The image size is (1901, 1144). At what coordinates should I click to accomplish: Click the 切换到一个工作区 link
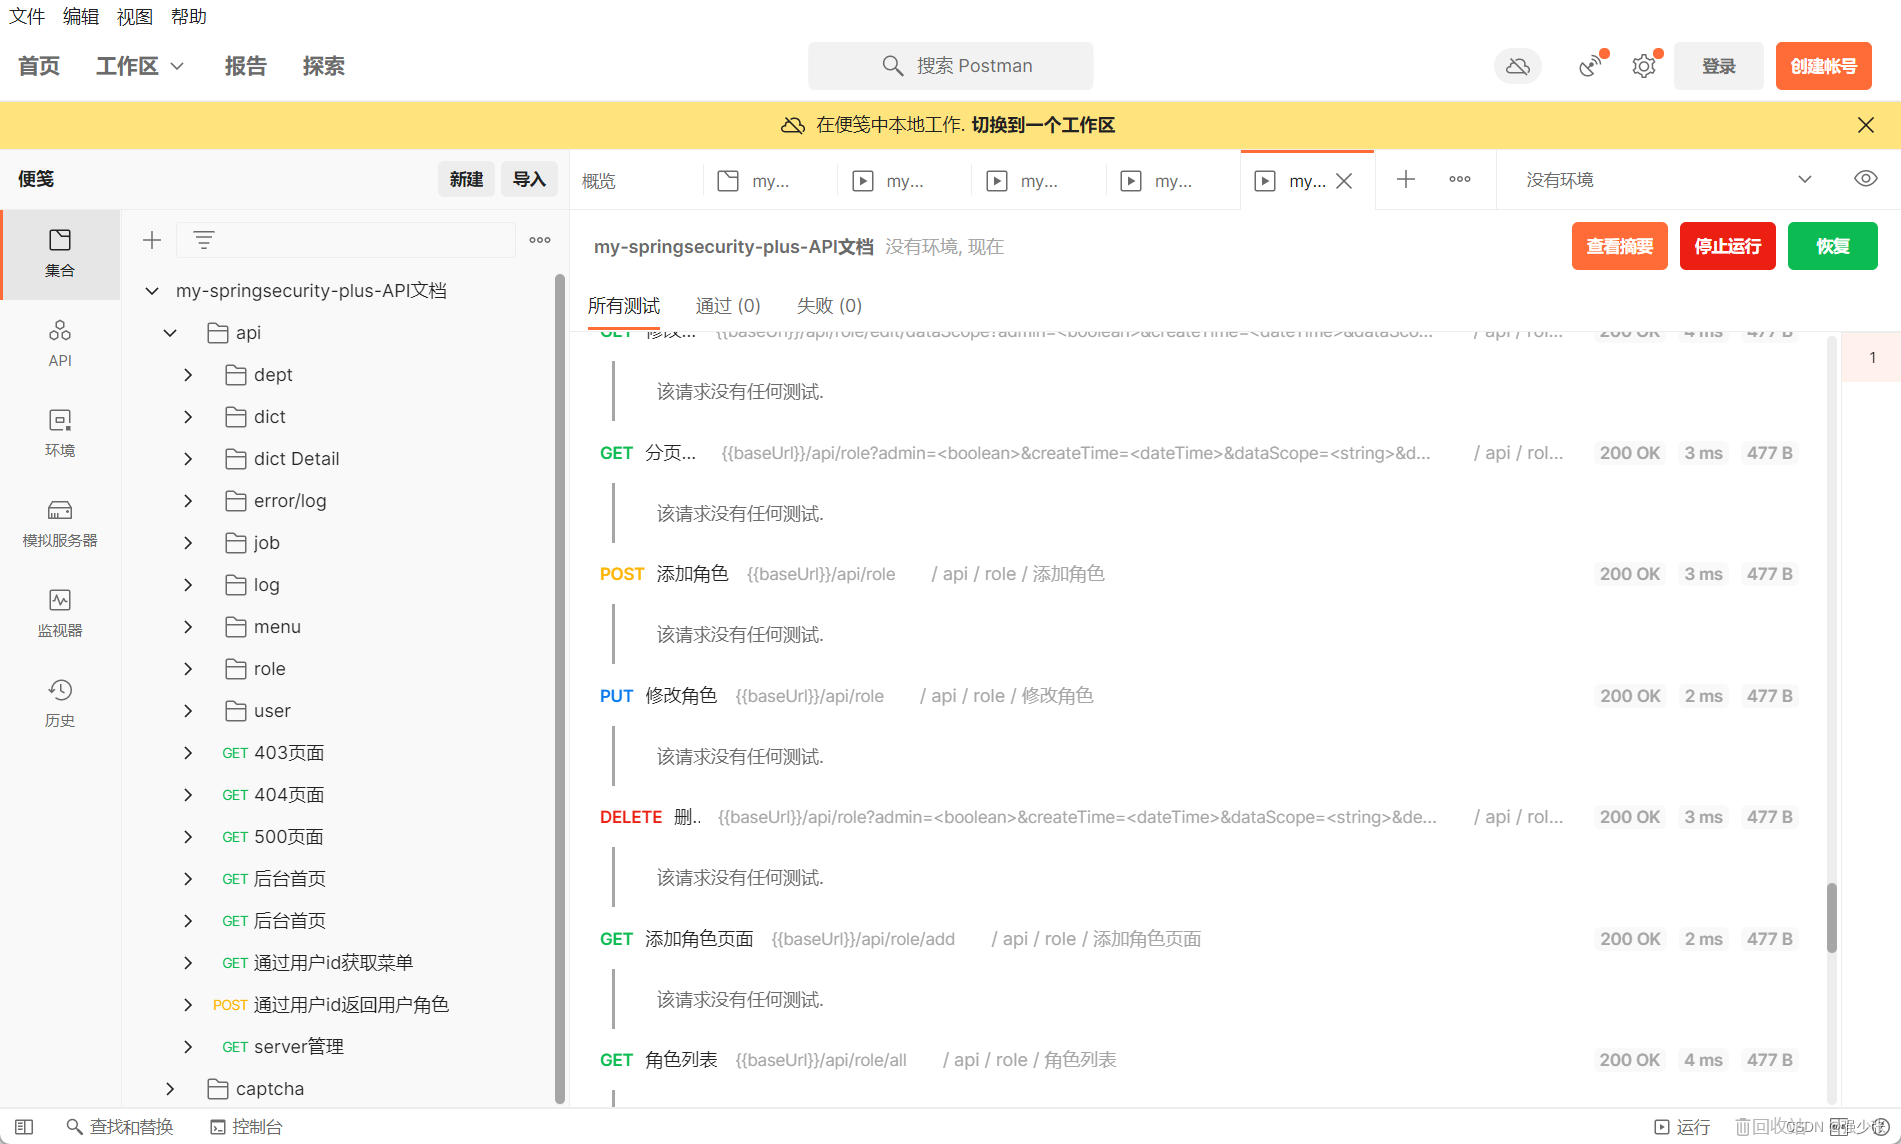coord(1043,125)
